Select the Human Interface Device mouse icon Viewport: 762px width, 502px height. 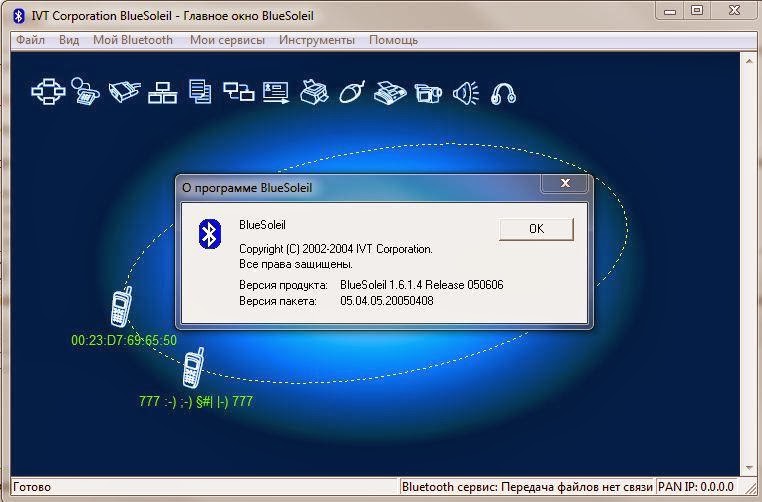[352, 92]
